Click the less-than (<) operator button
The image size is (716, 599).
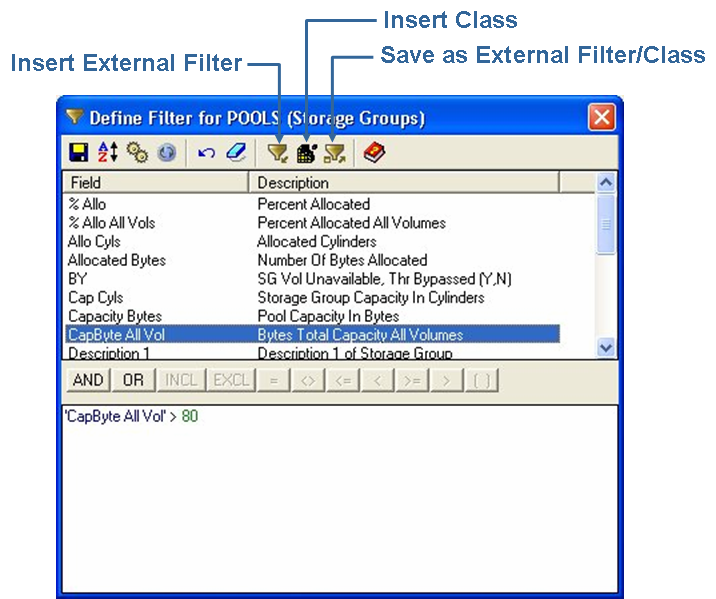click(378, 380)
